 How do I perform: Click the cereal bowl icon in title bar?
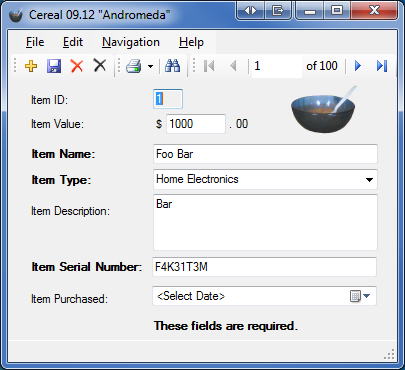point(15,15)
